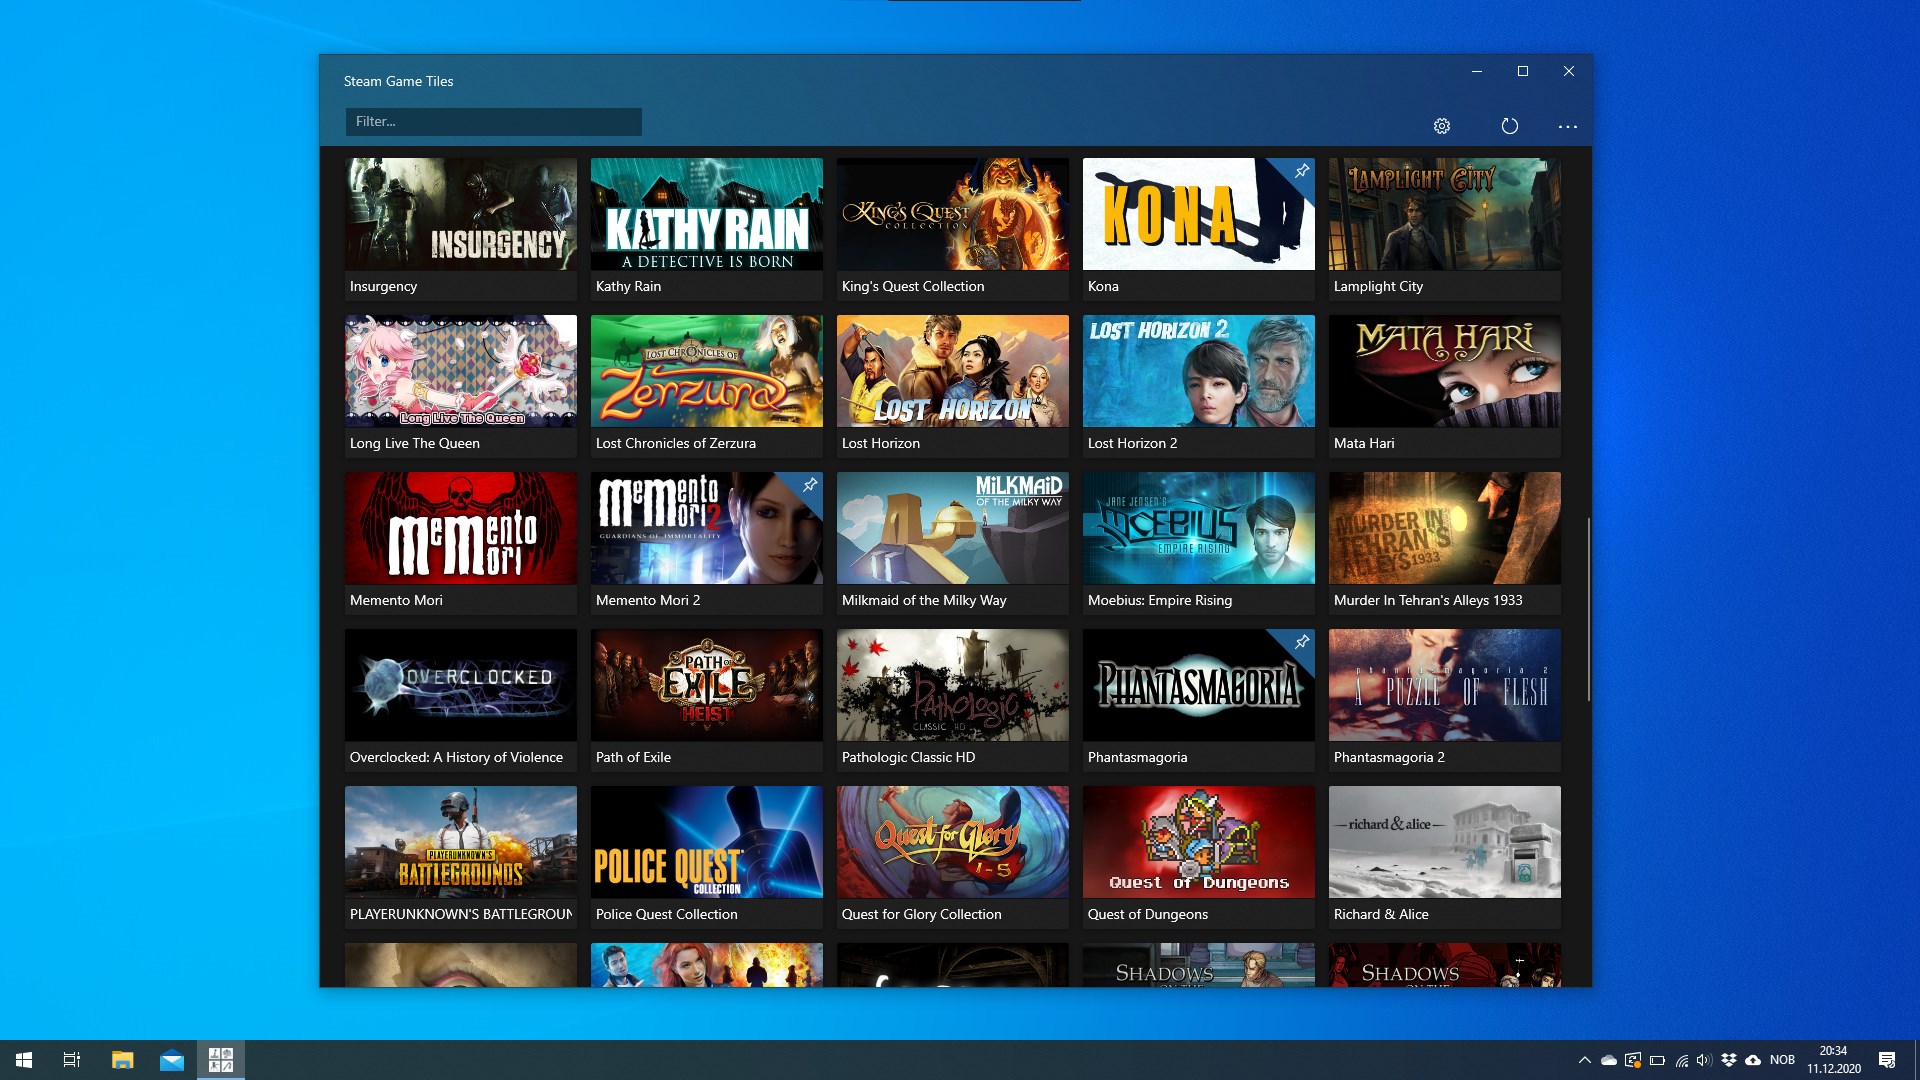
Task: Open the Path of Exile tile
Action: (706, 685)
